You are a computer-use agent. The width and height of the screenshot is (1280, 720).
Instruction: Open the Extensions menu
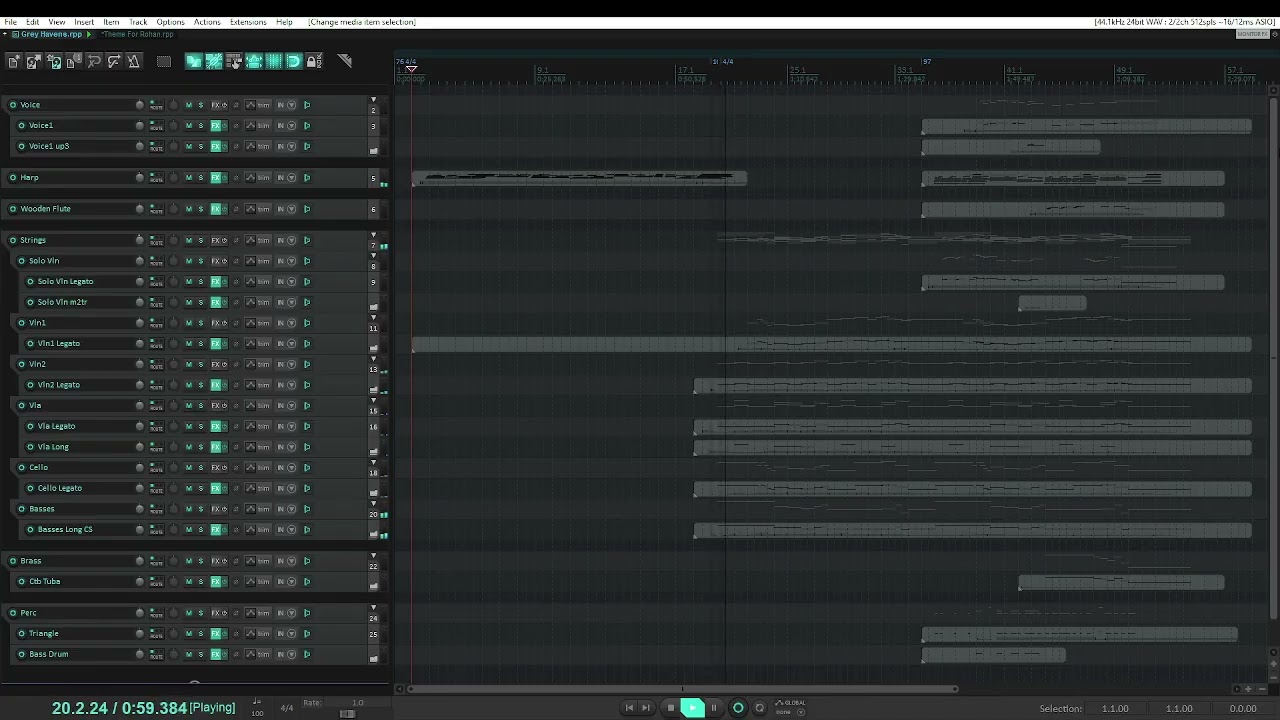(x=248, y=22)
